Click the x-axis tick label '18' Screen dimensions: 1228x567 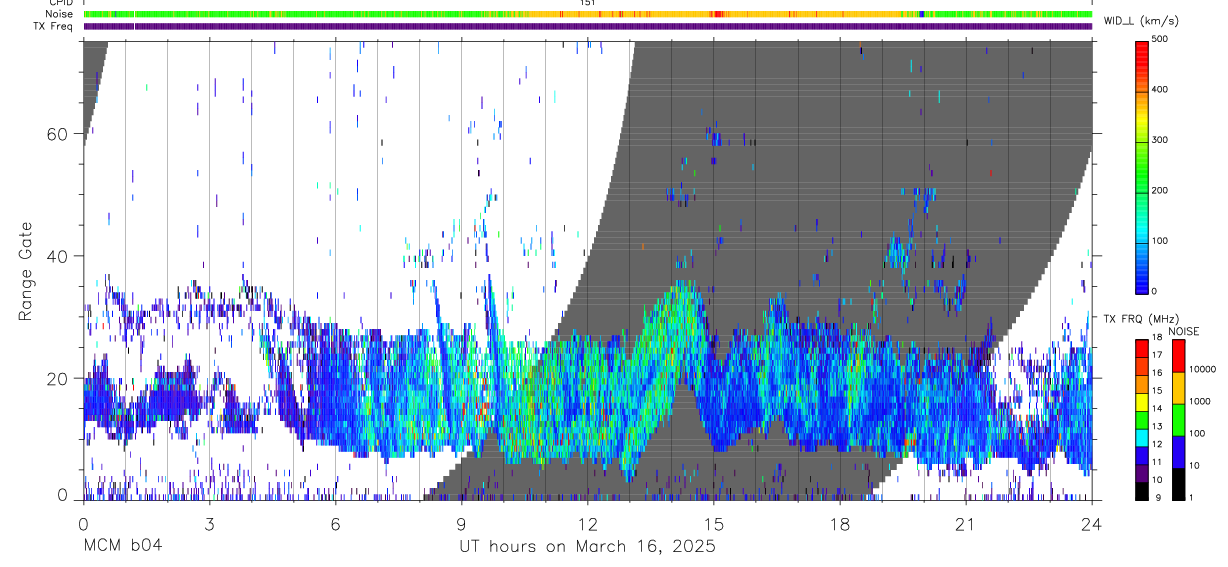coord(840,523)
